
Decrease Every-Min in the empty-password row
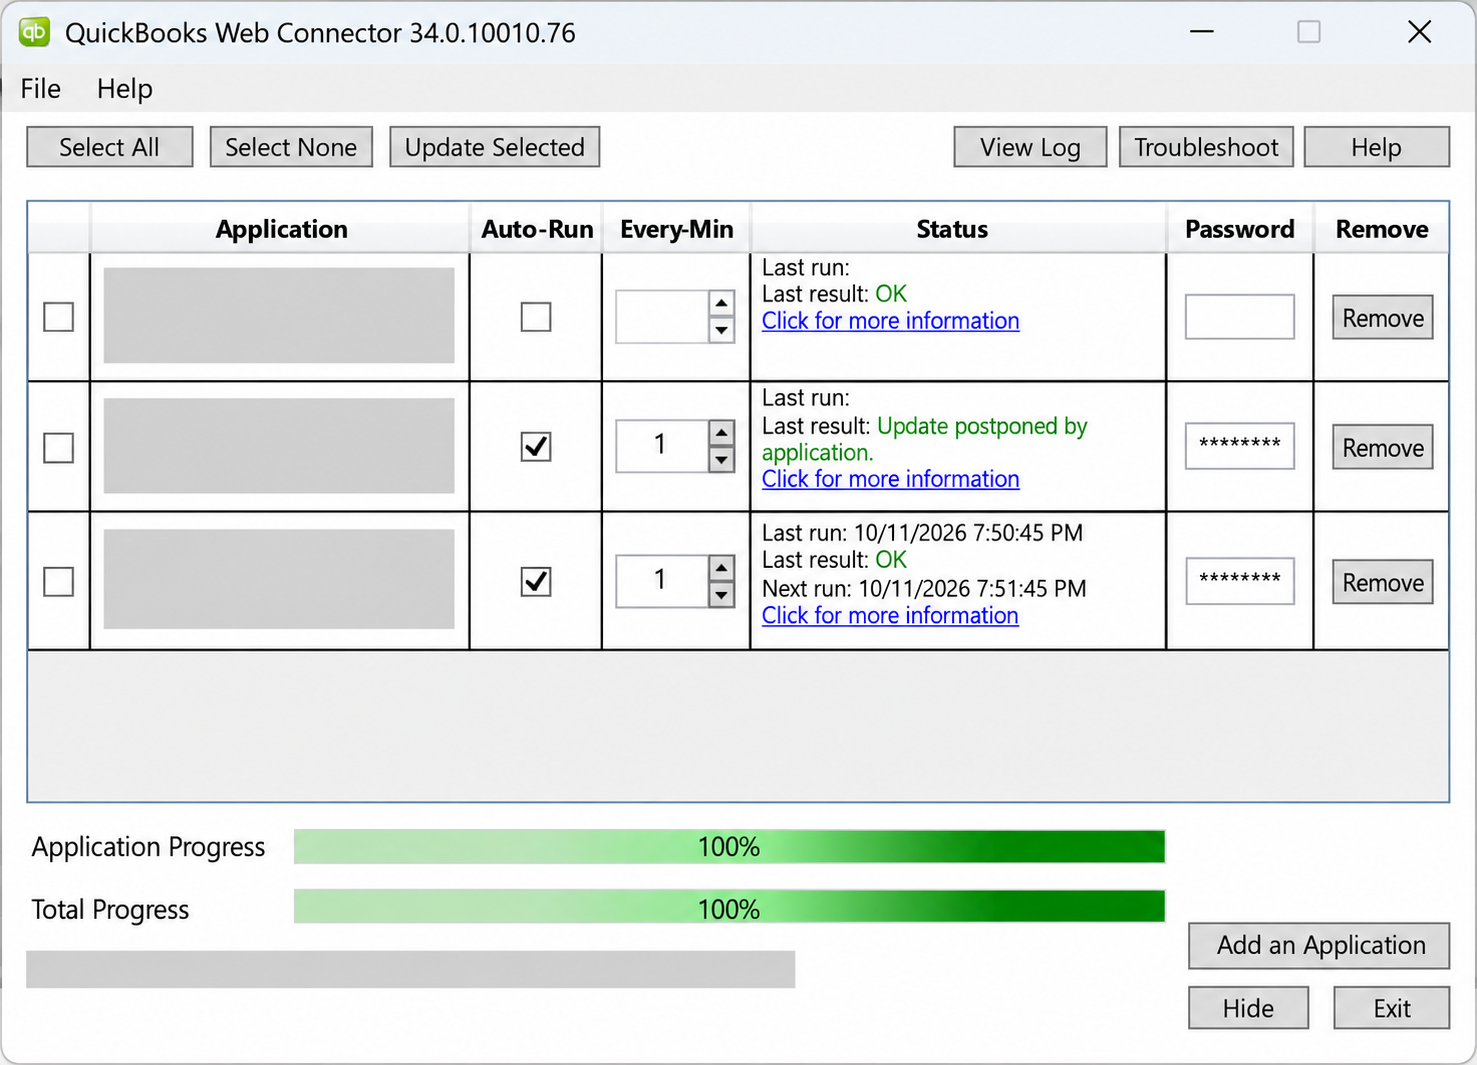pyautogui.click(x=721, y=330)
